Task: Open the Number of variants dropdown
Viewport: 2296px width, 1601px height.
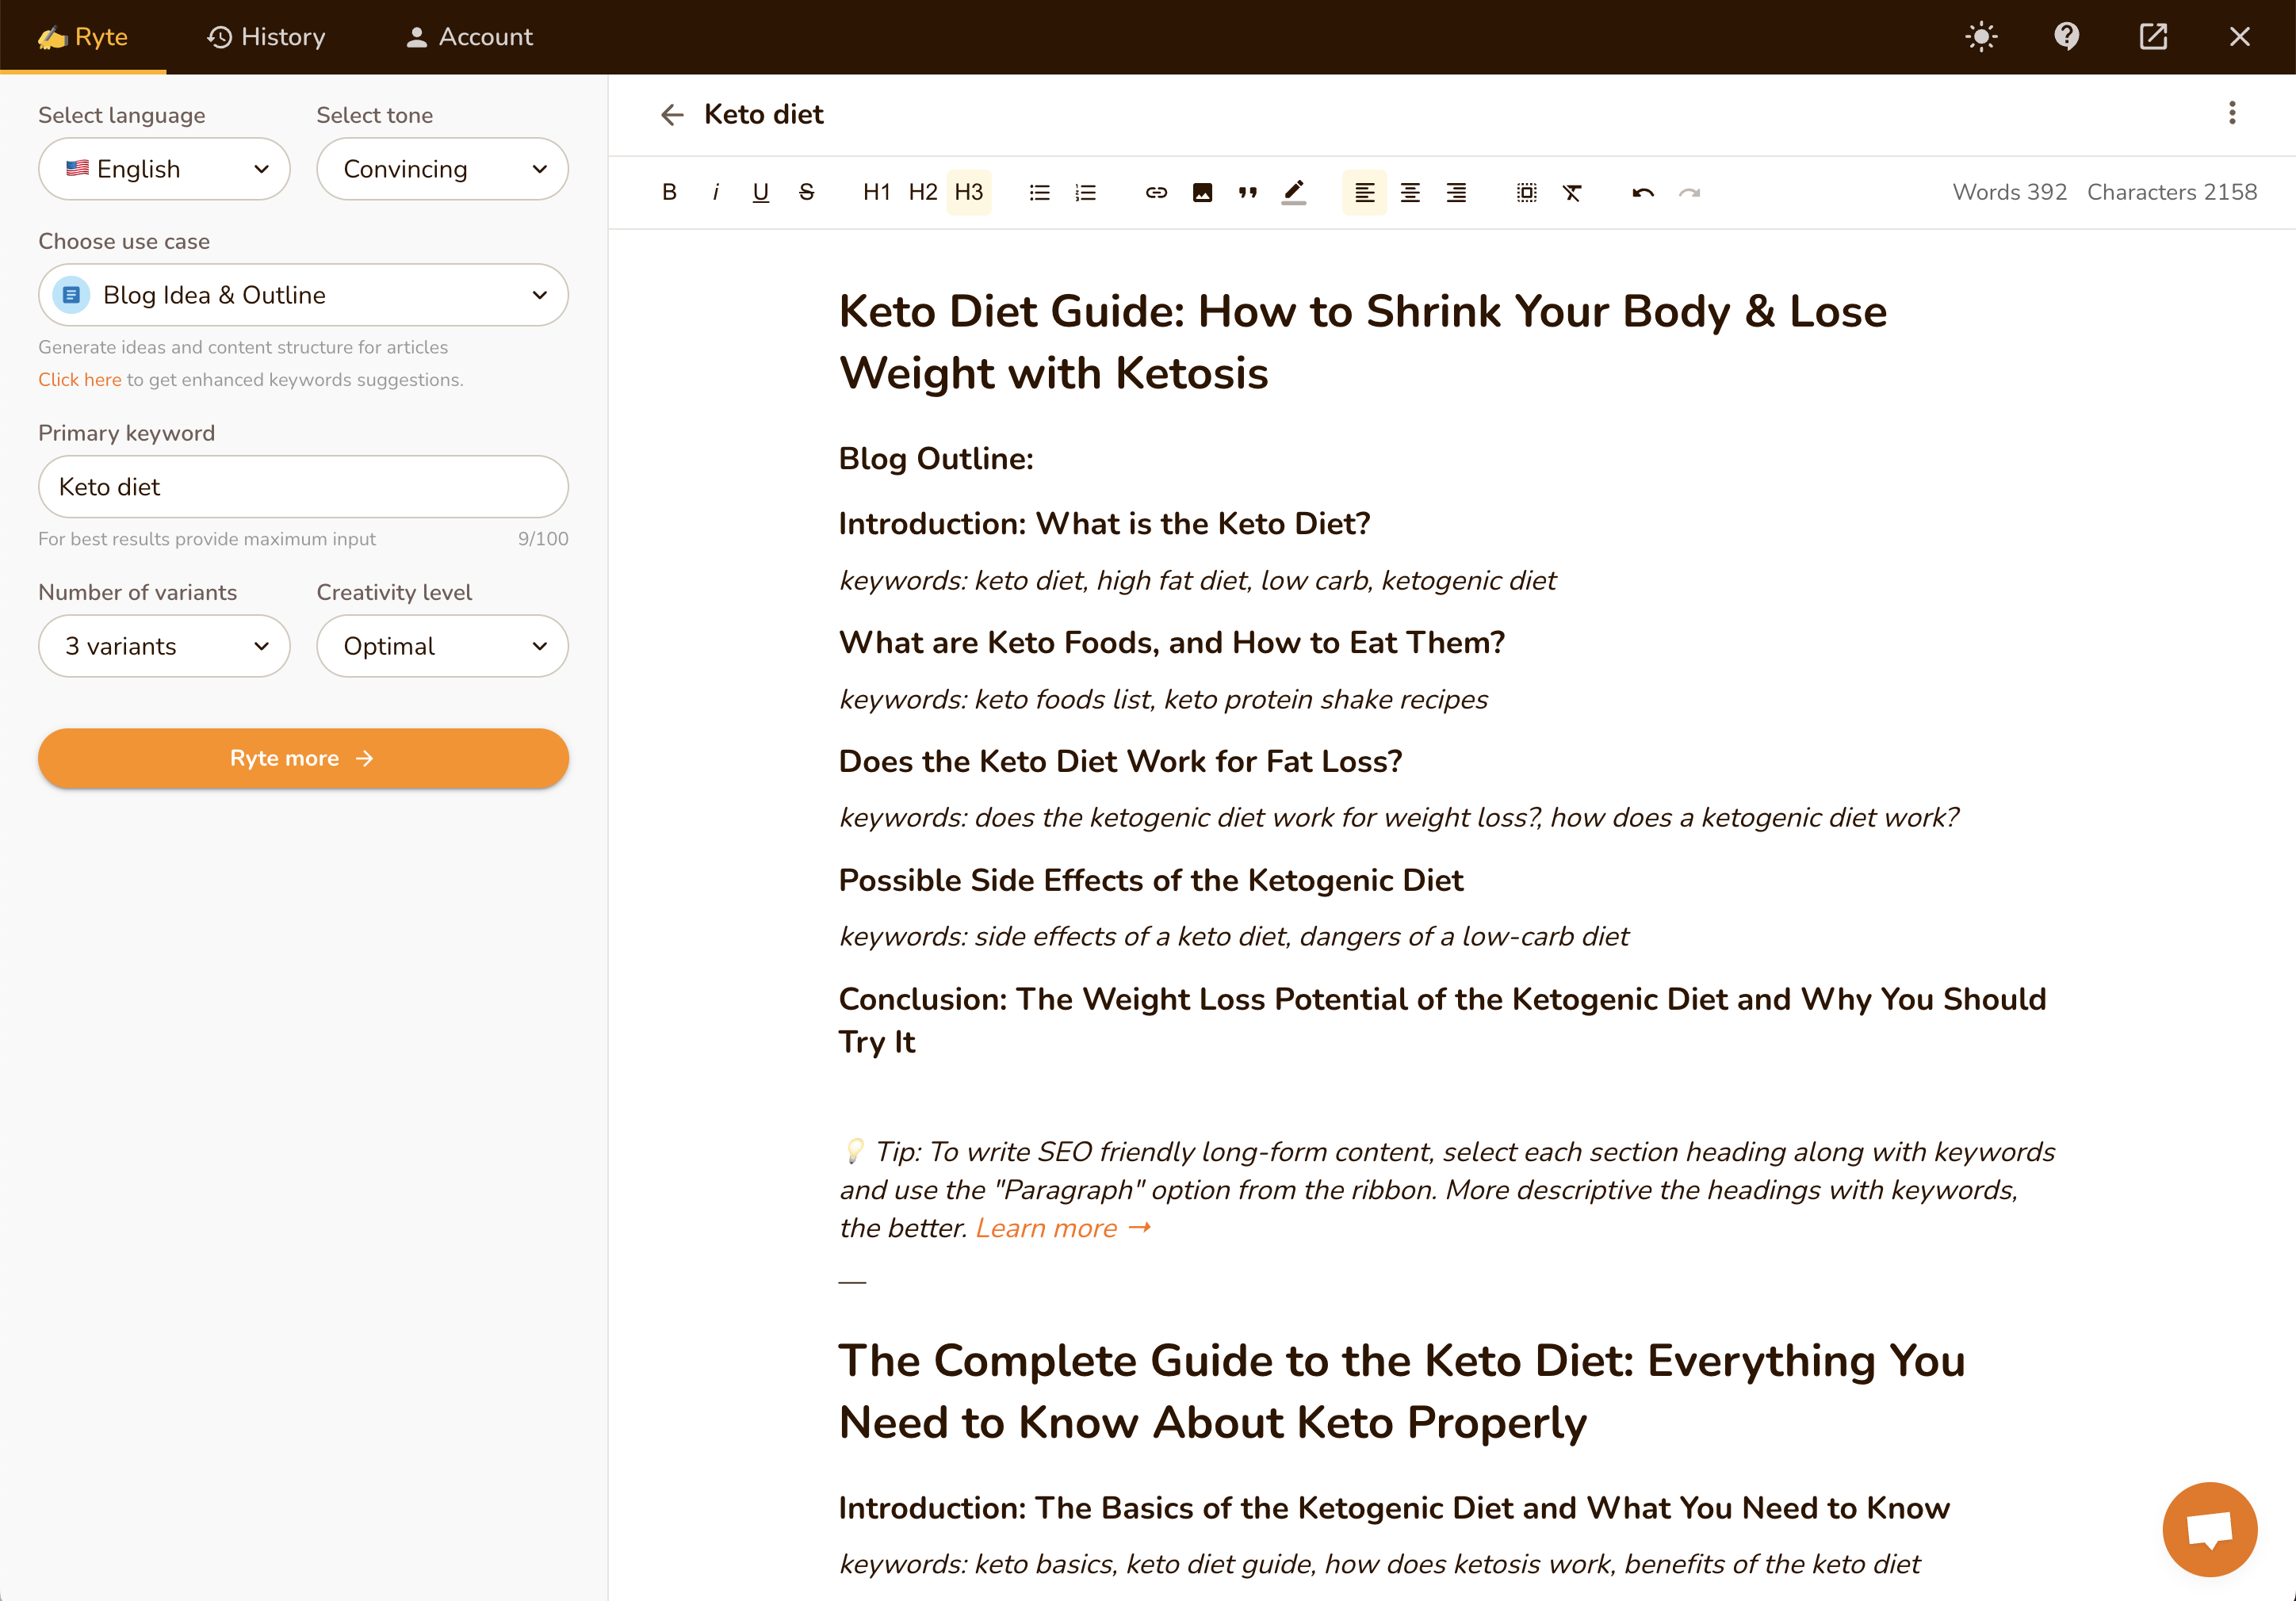Action: (x=164, y=646)
